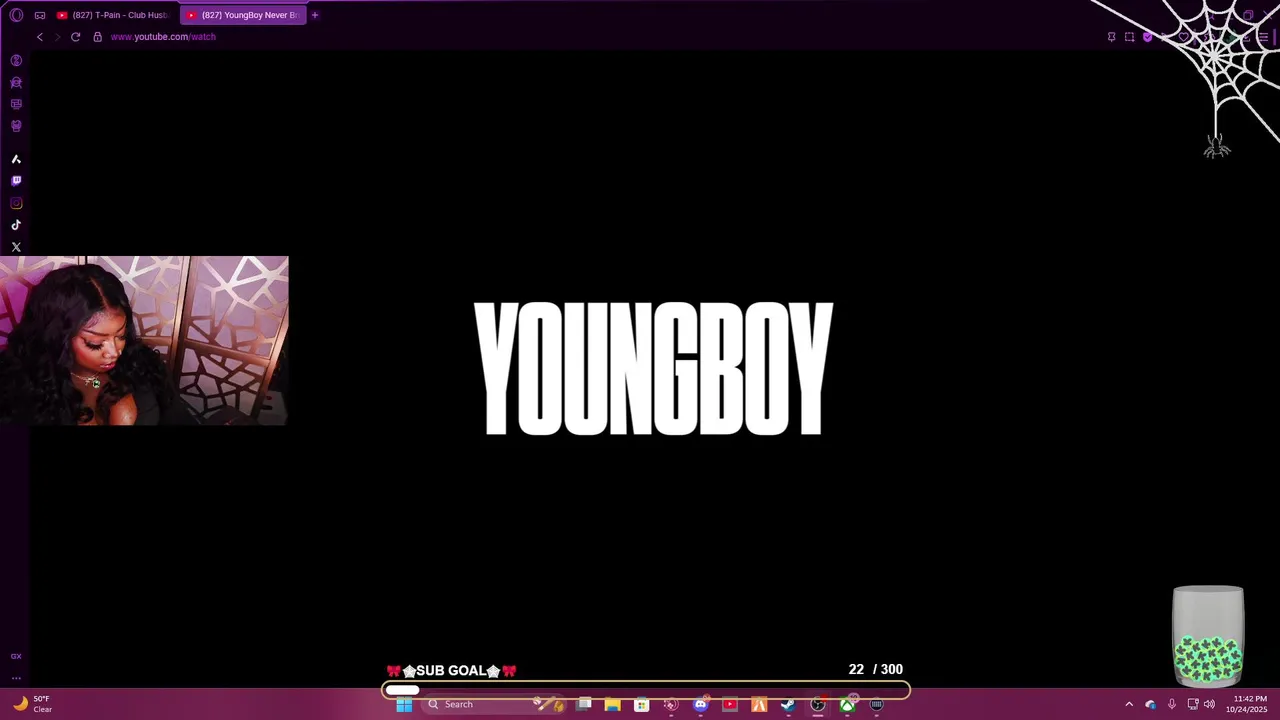Click the pinboard pin icon in toolbar
The width and height of the screenshot is (1280, 720).
pos(1111,37)
